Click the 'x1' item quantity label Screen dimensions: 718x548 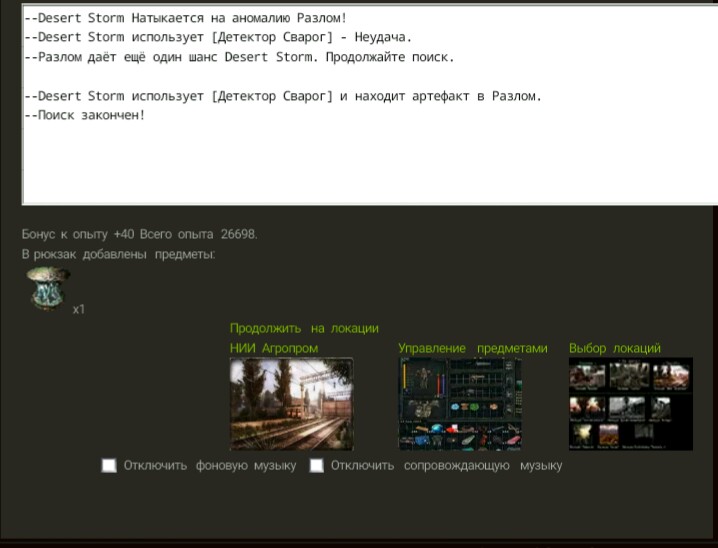(78, 309)
